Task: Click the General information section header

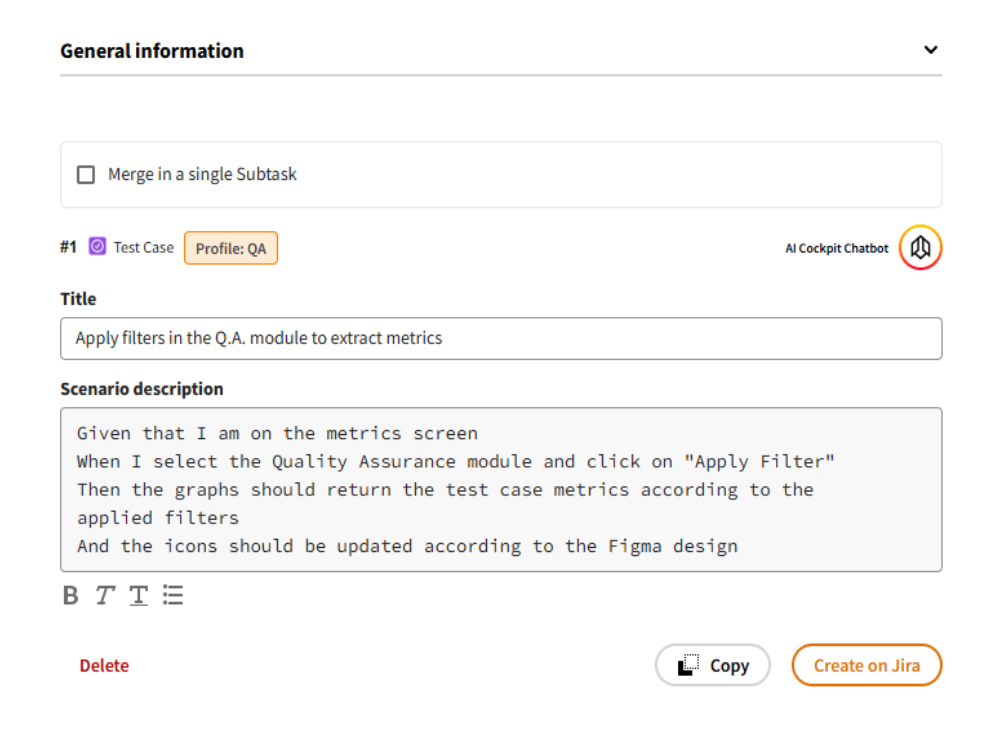Action: click(152, 51)
